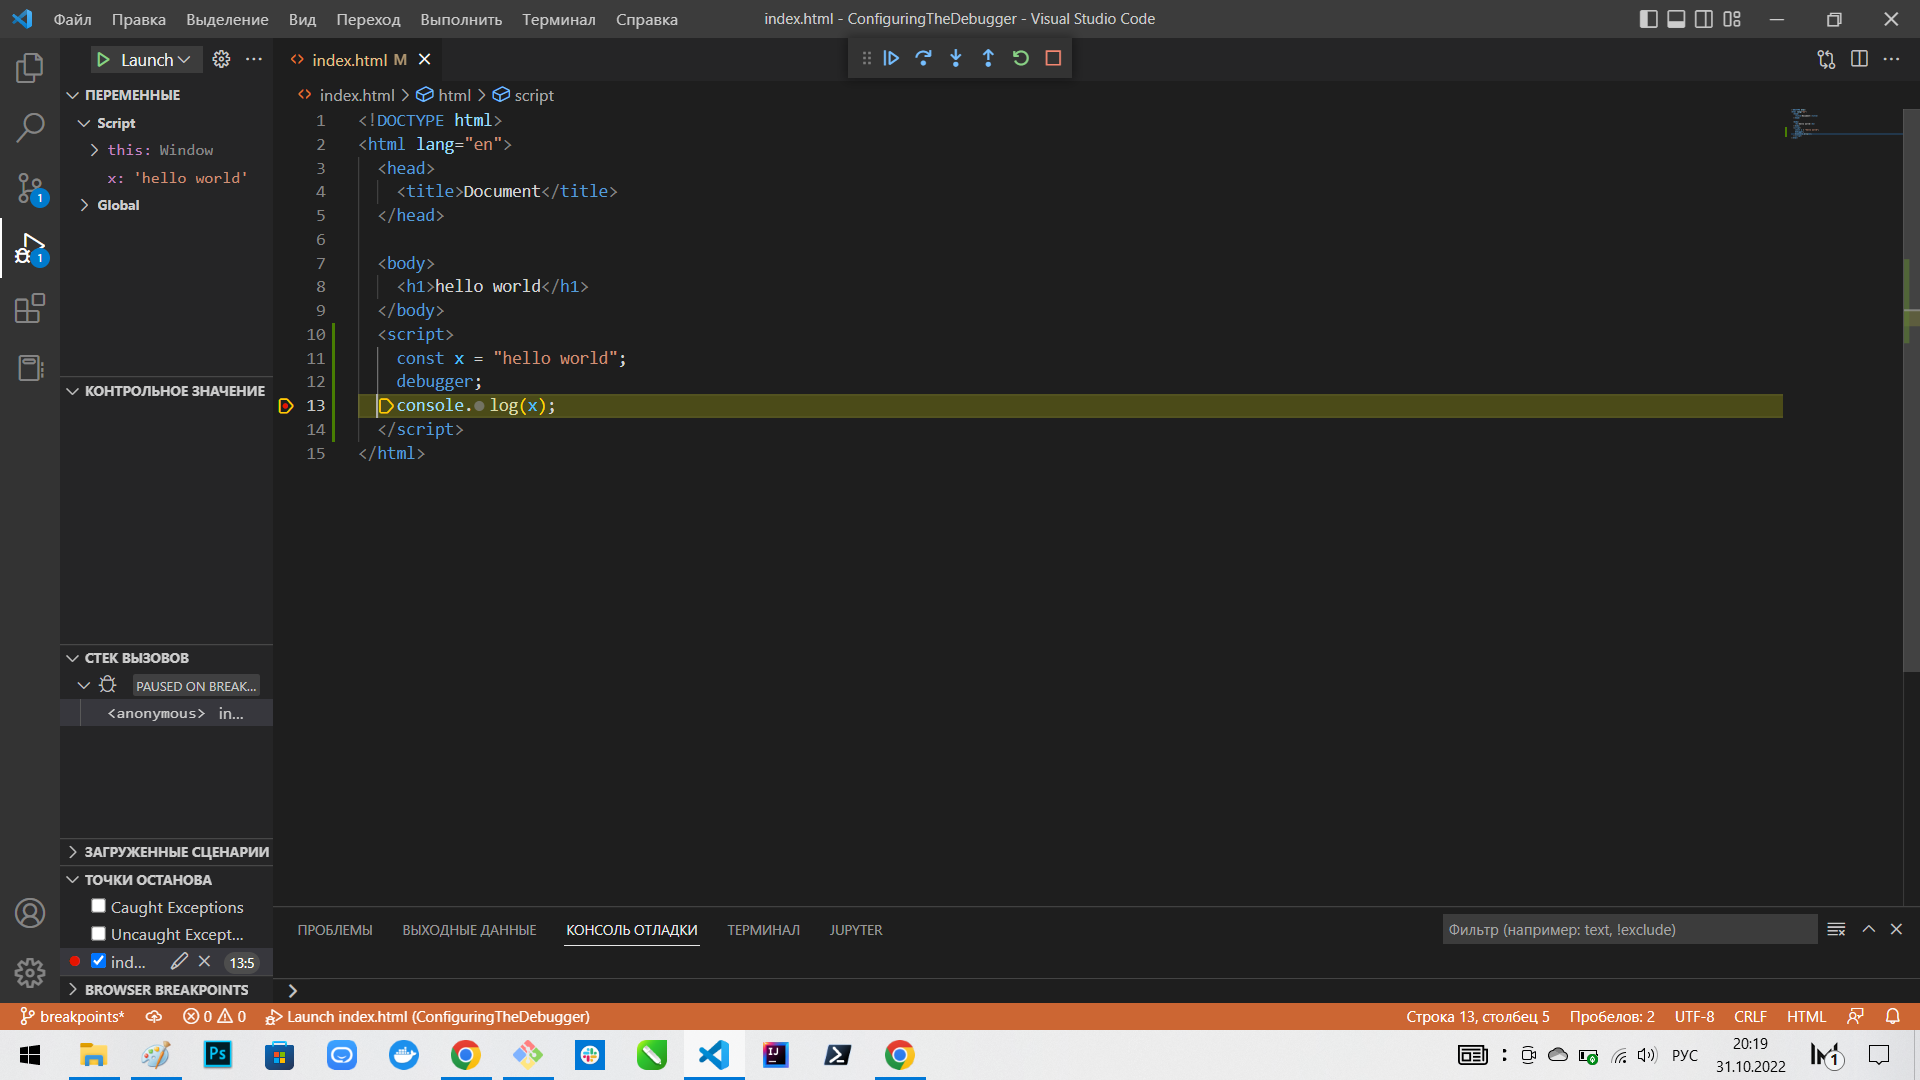Image resolution: width=1920 pixels, height=1080 pixels.
Task: Open the Extensions view
Action: coord(29,308)
